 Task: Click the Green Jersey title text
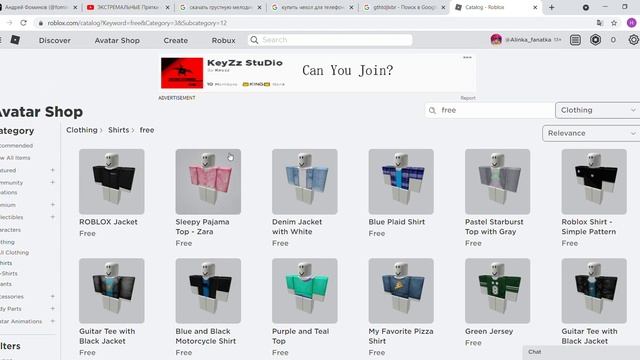[x=489, y=331]
